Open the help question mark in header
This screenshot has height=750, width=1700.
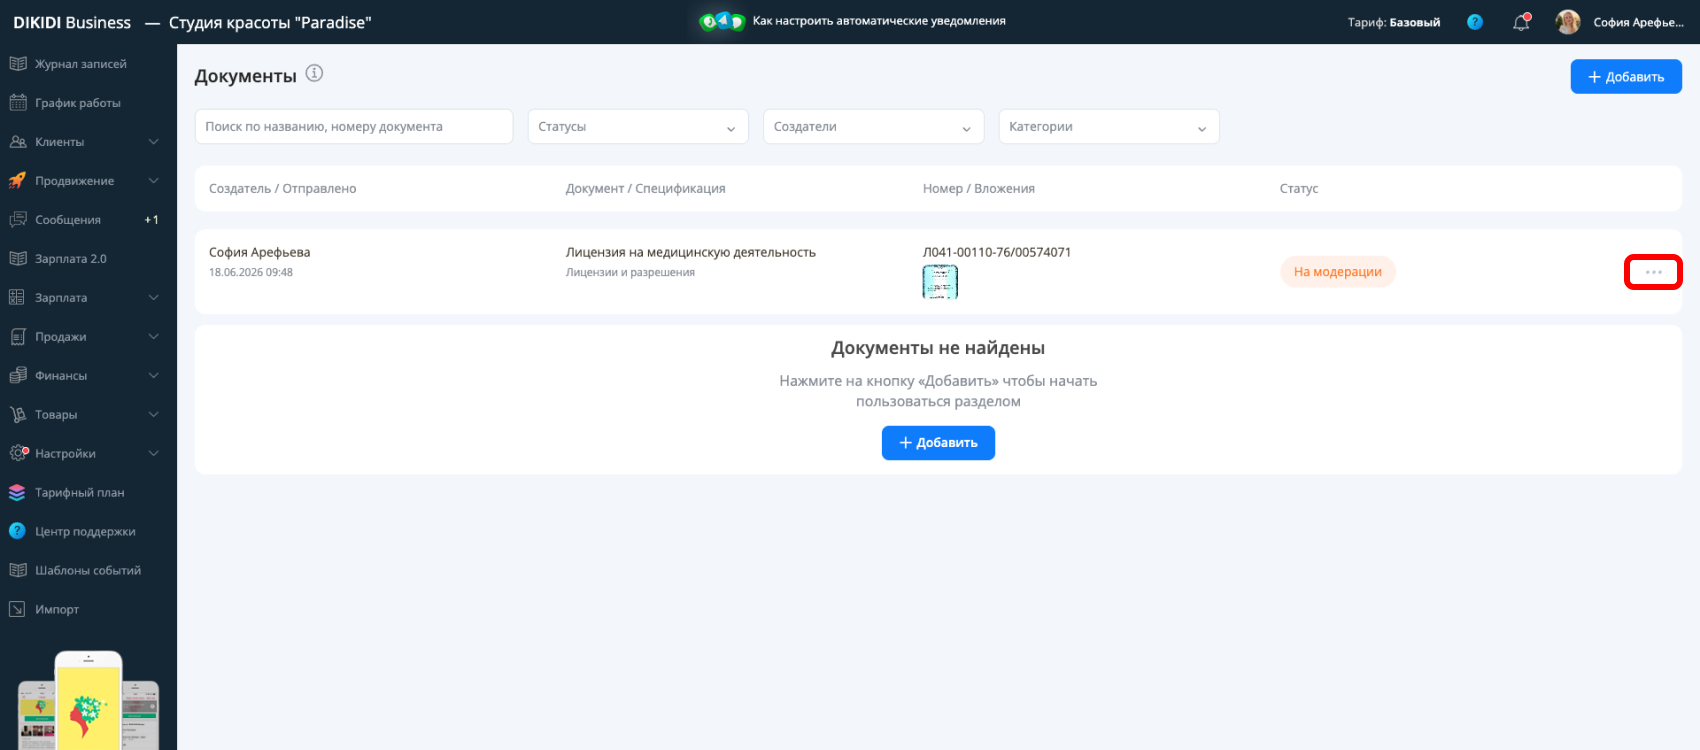1475,22
